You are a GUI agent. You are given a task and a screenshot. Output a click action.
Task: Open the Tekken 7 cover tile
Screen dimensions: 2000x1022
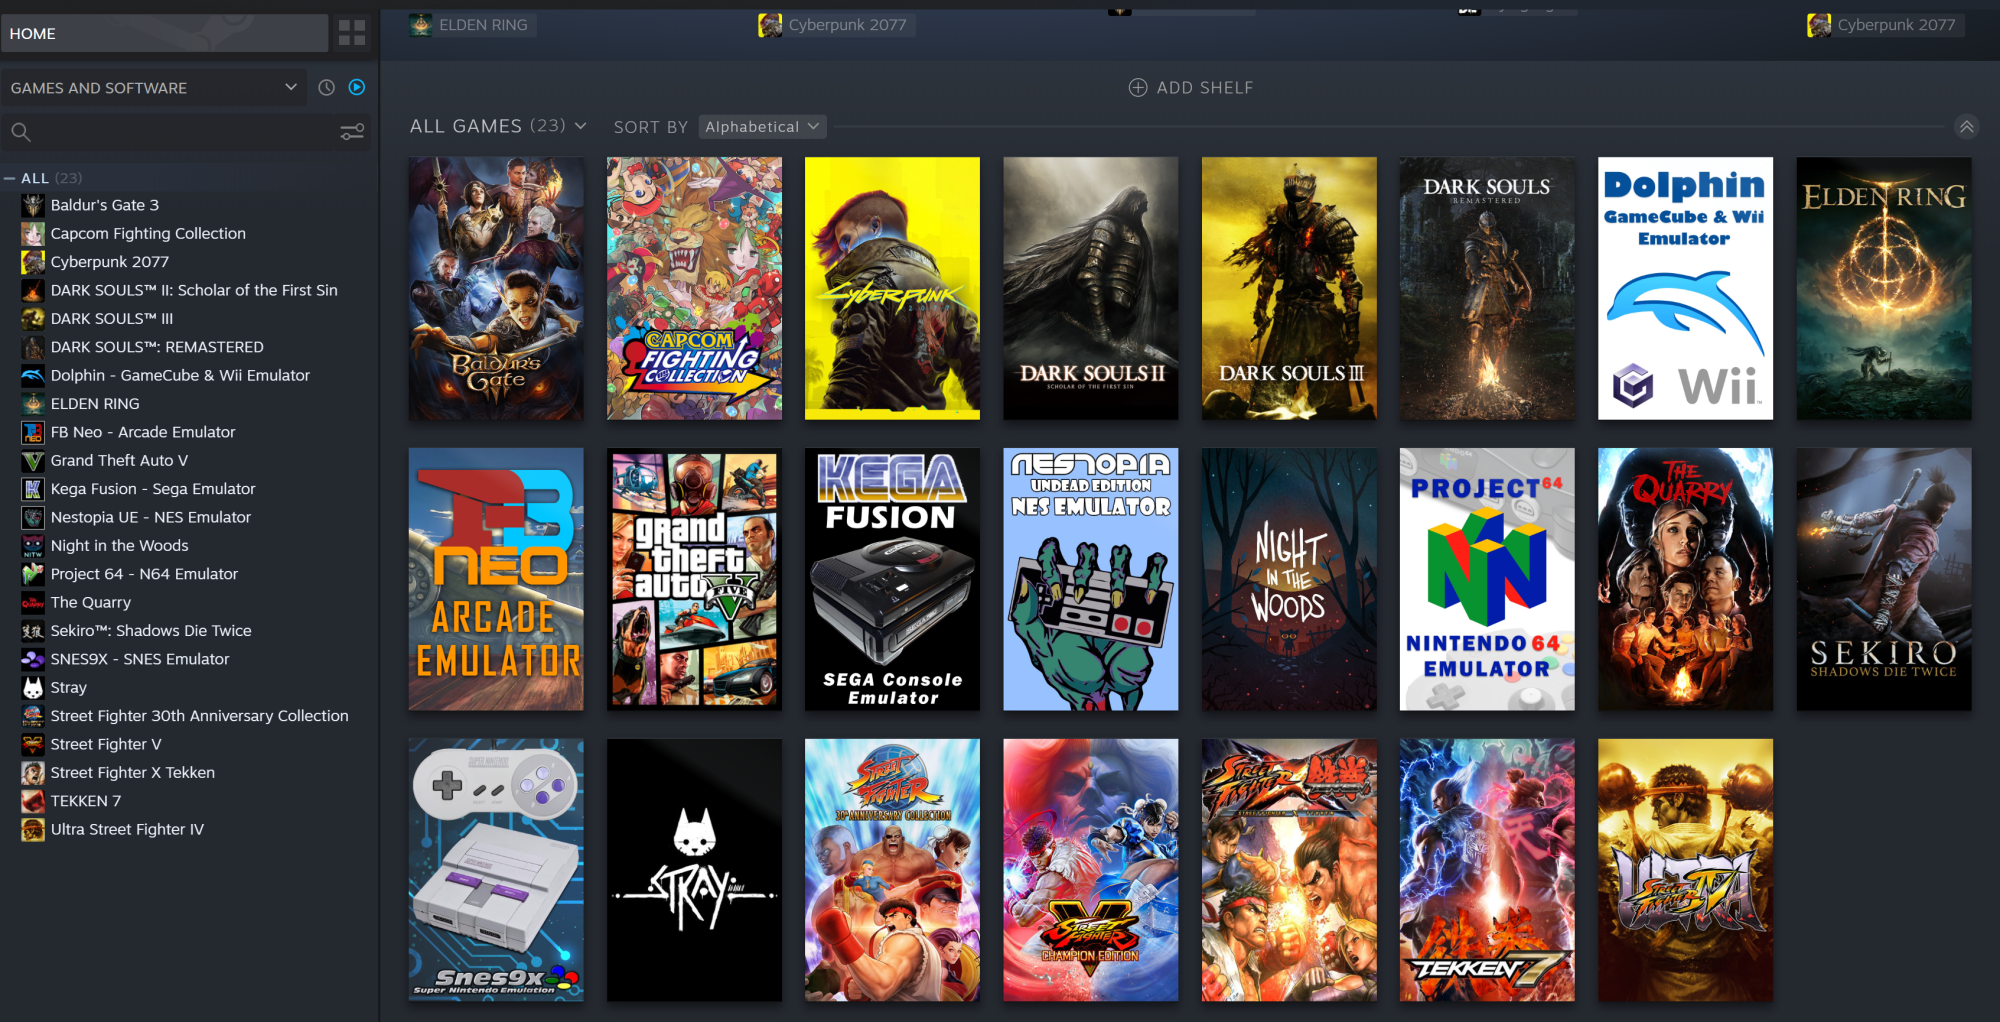click(x=1487, y=870)
